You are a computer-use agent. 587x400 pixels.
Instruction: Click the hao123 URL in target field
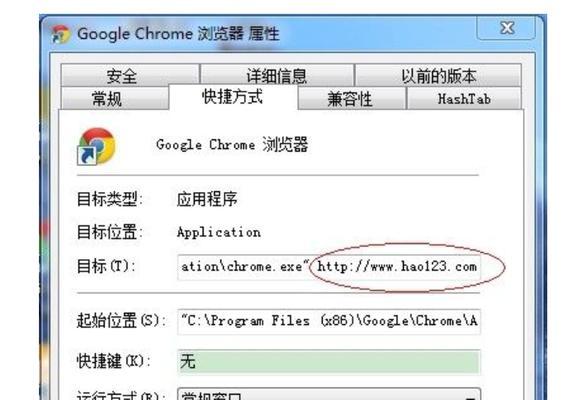(x=397, y=267)
